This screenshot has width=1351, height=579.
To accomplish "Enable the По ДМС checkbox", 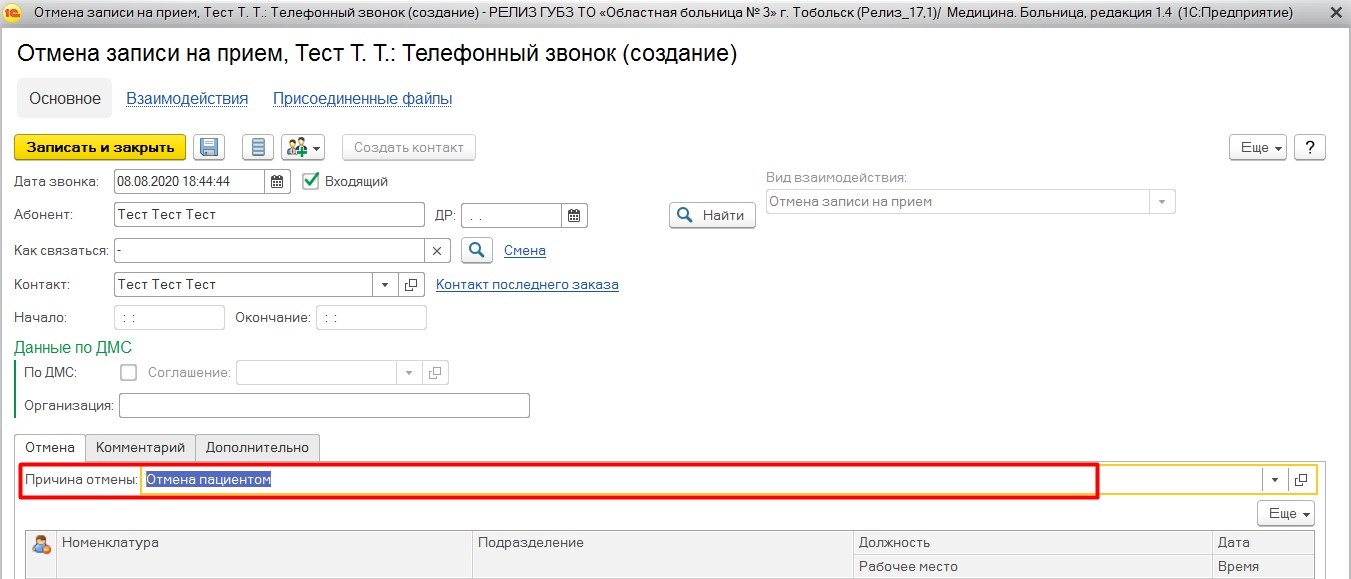I will point(128,373).
